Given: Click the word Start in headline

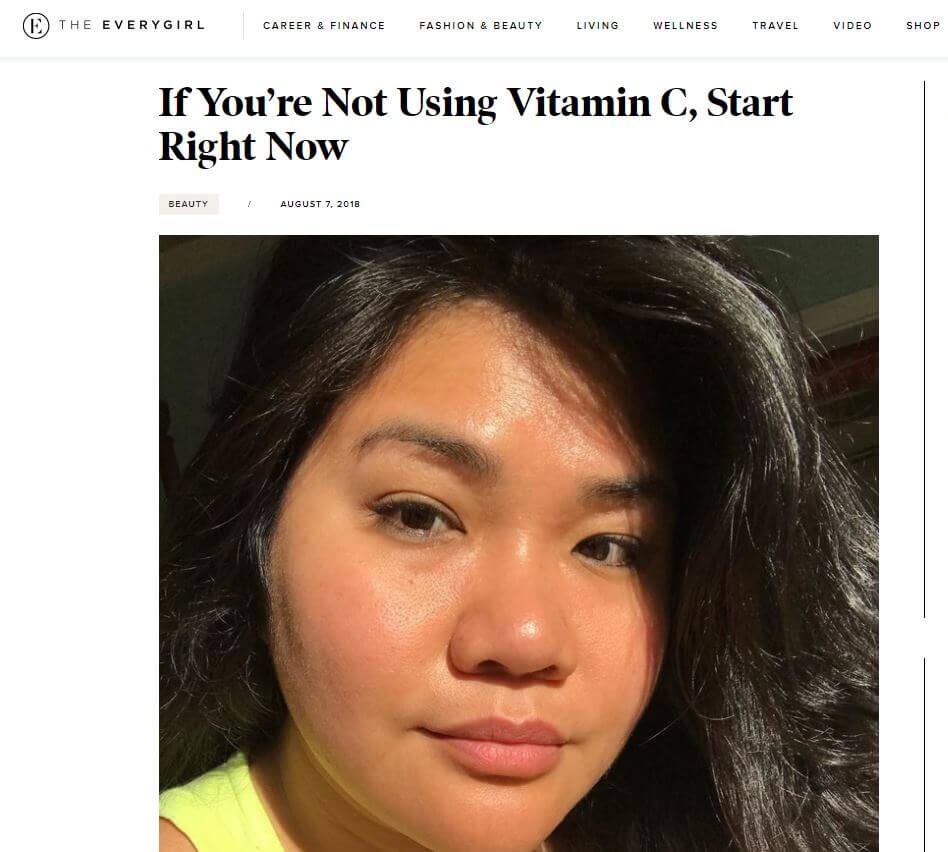Looking at the screenshot, I should coord(750,103).
